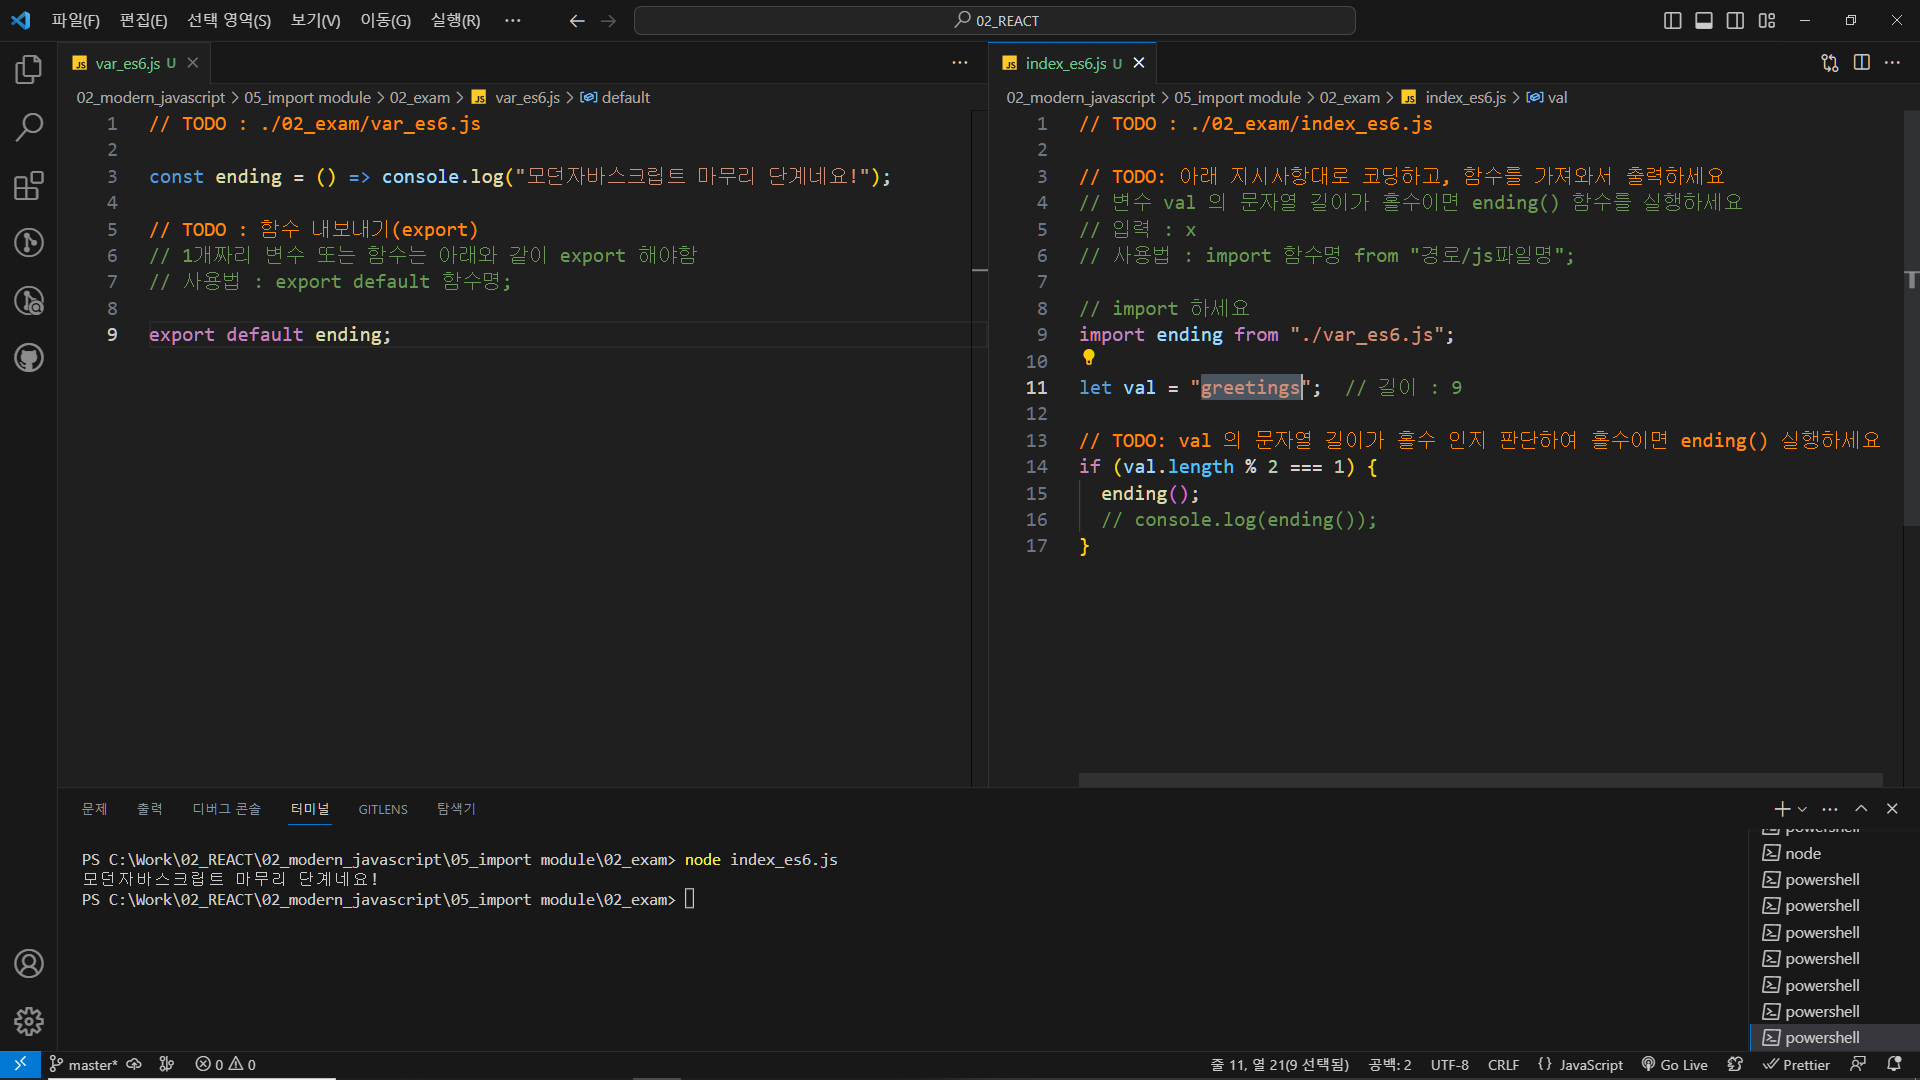Toggle the secondary side bar layout
This screenshot has width=1920, height=1080.
click(x=1735, y=21)
